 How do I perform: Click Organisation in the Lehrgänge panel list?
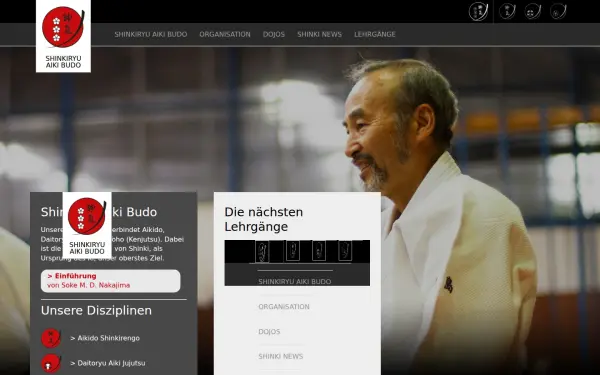coord(284,307)
